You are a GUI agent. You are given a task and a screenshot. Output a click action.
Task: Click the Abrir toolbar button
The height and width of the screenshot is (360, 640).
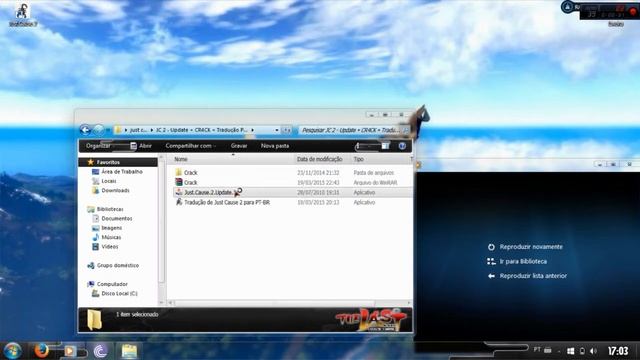[x=141, y=146]
